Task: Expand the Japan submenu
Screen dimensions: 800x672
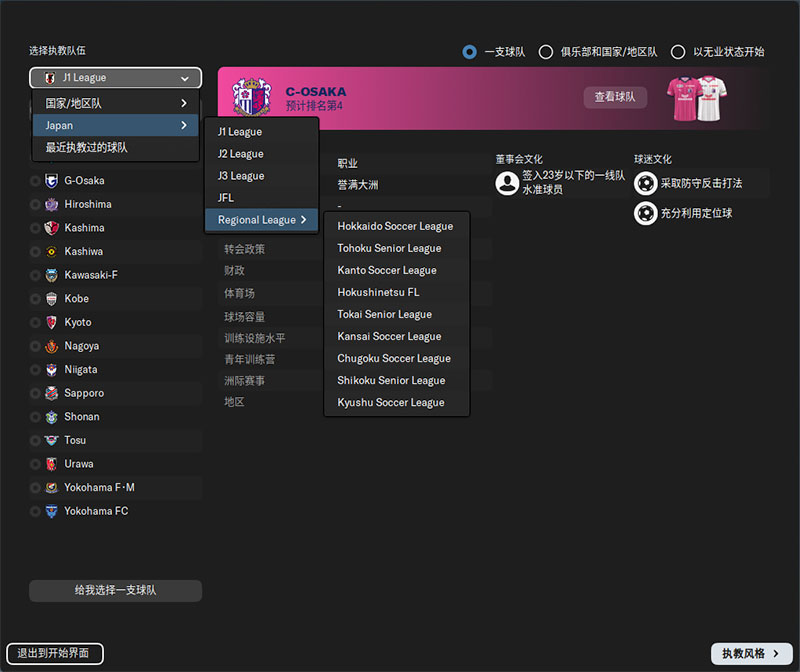Action: click(x=115, y=126)
